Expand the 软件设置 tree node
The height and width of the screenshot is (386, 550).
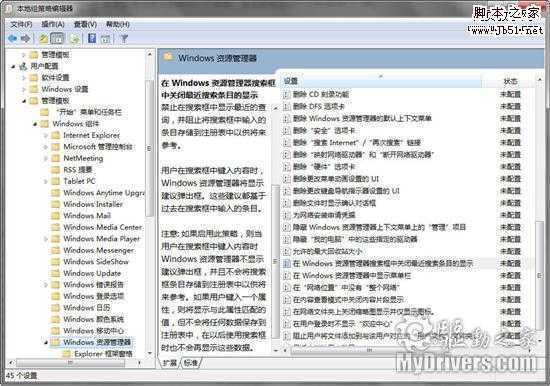(x=24, y=78)
